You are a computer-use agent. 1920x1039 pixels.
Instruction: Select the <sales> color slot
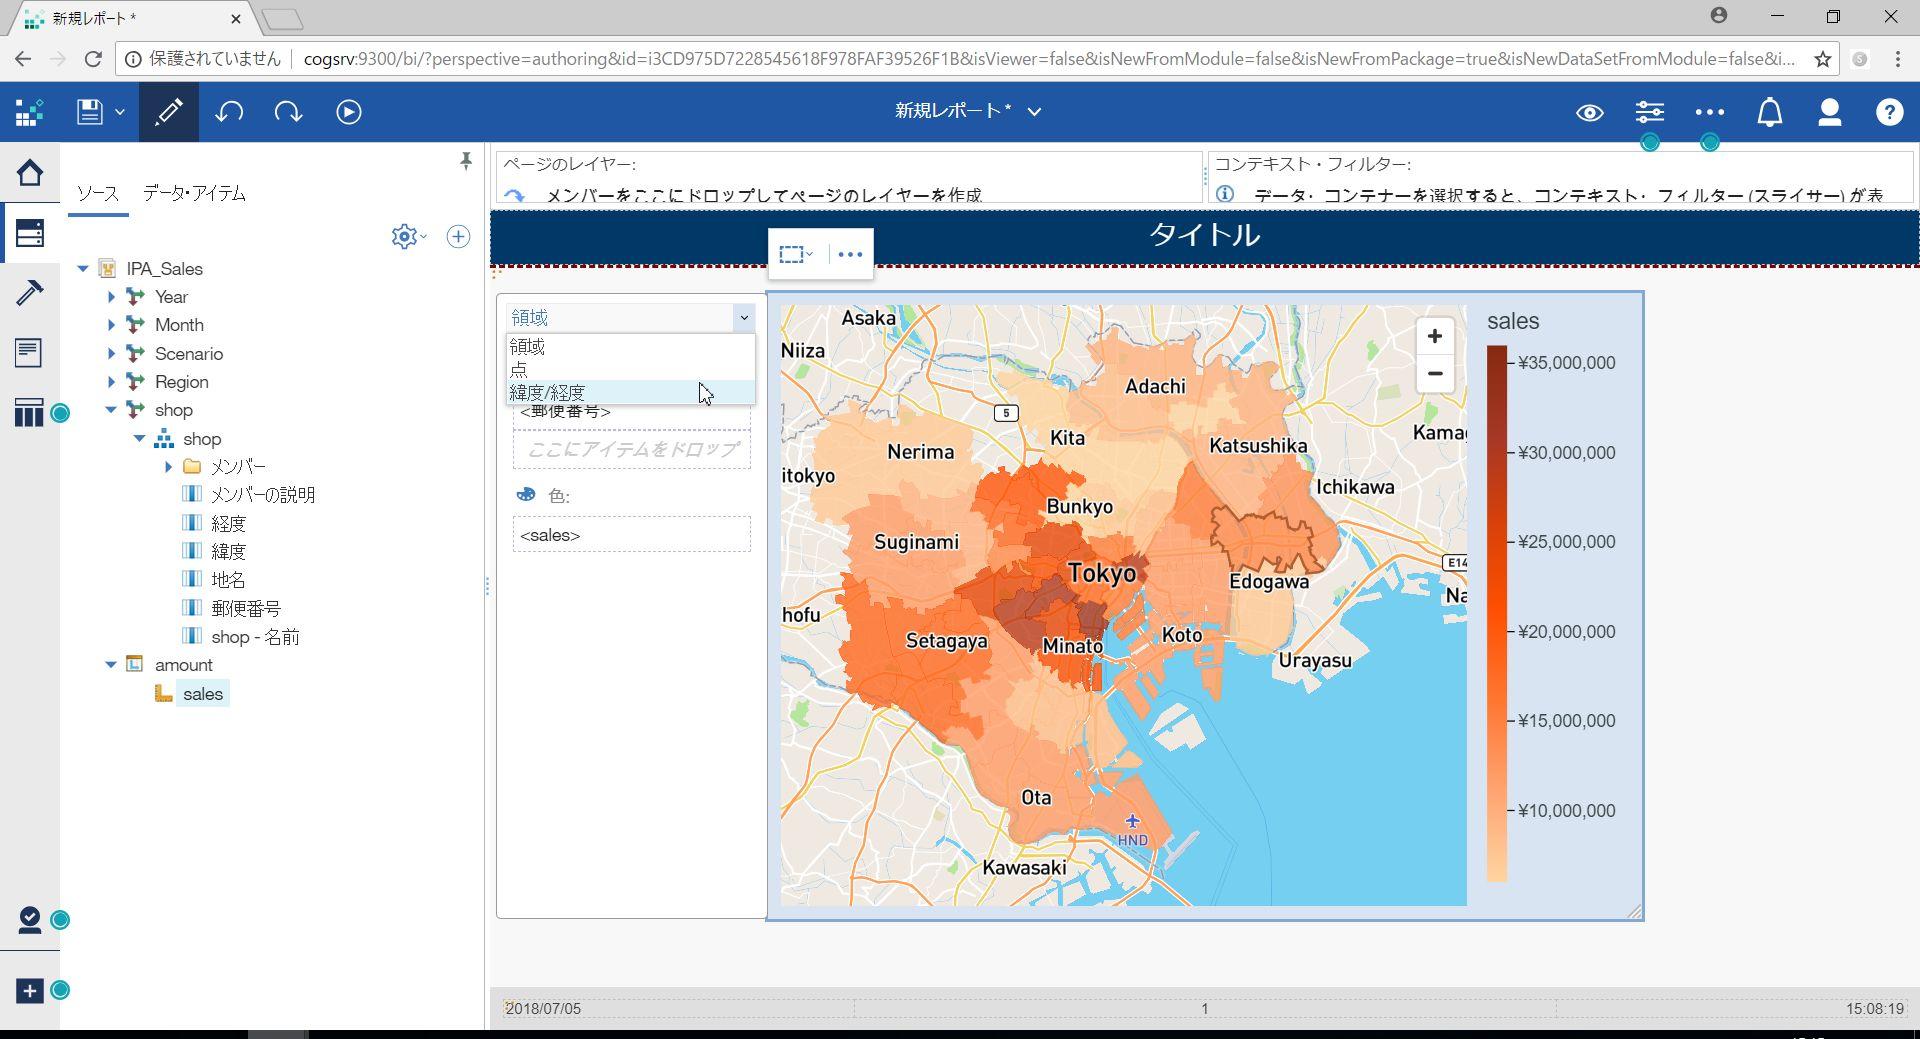tap(632, 535)
